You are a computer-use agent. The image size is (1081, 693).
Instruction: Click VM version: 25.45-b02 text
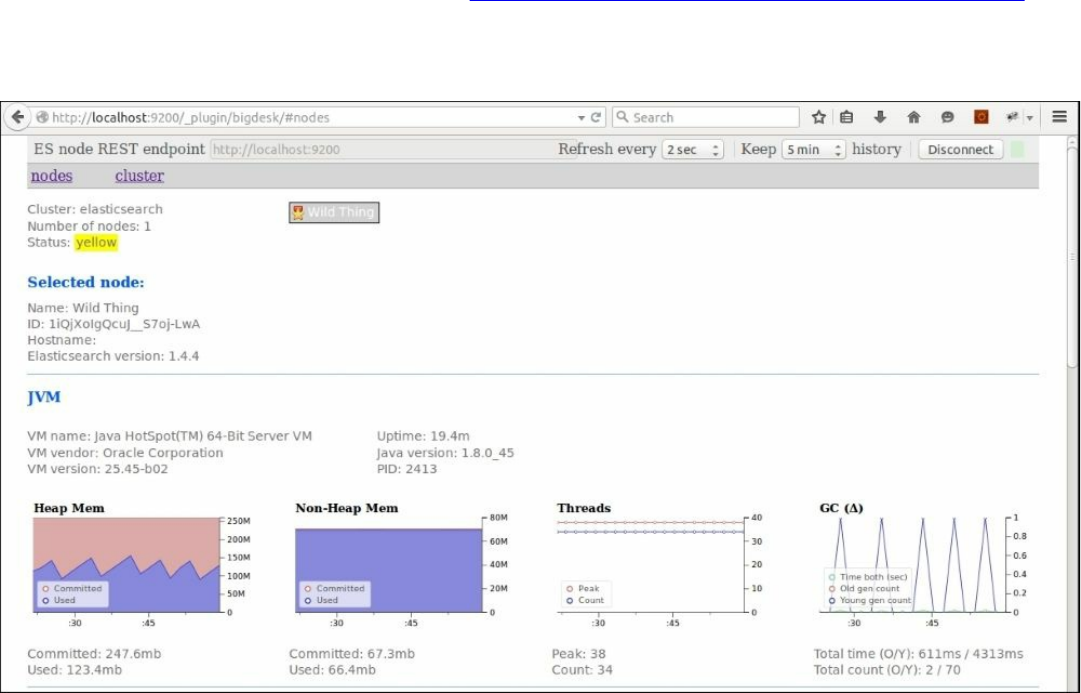98,469
